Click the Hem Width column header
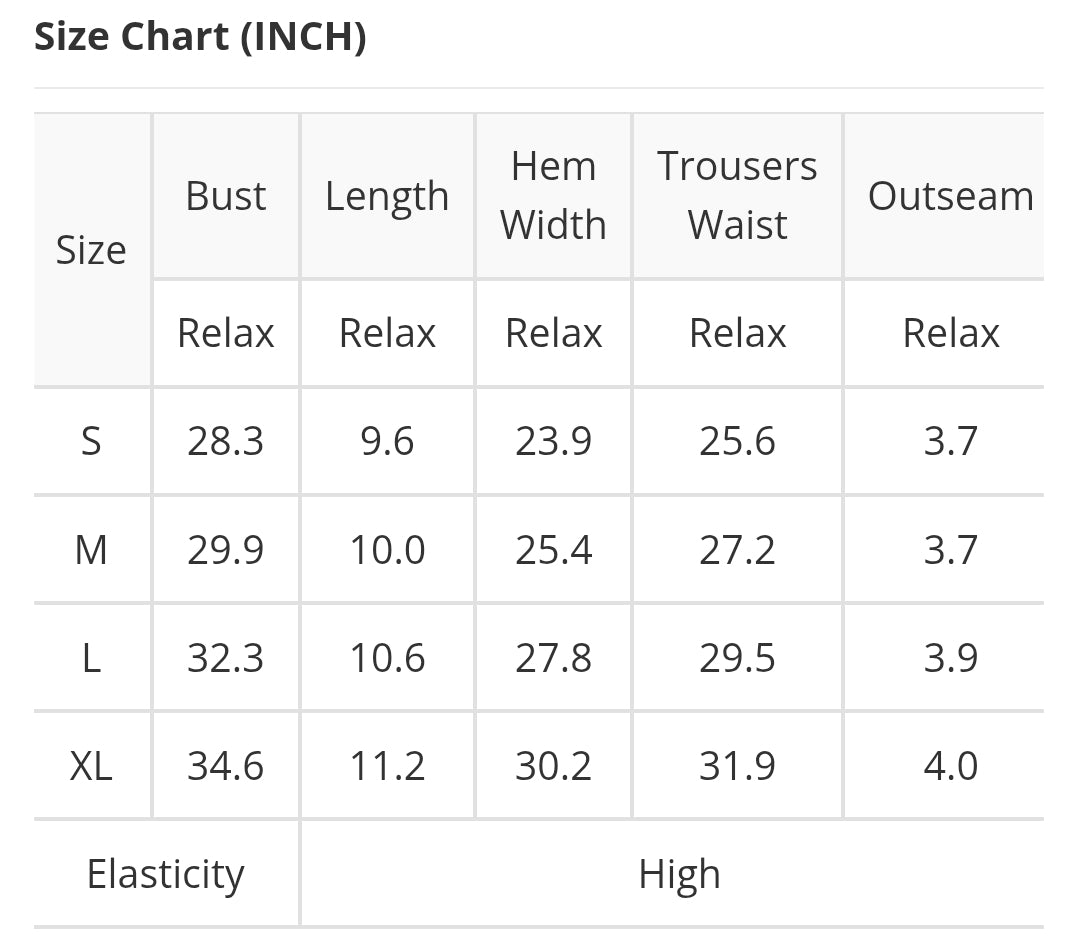 553,196
